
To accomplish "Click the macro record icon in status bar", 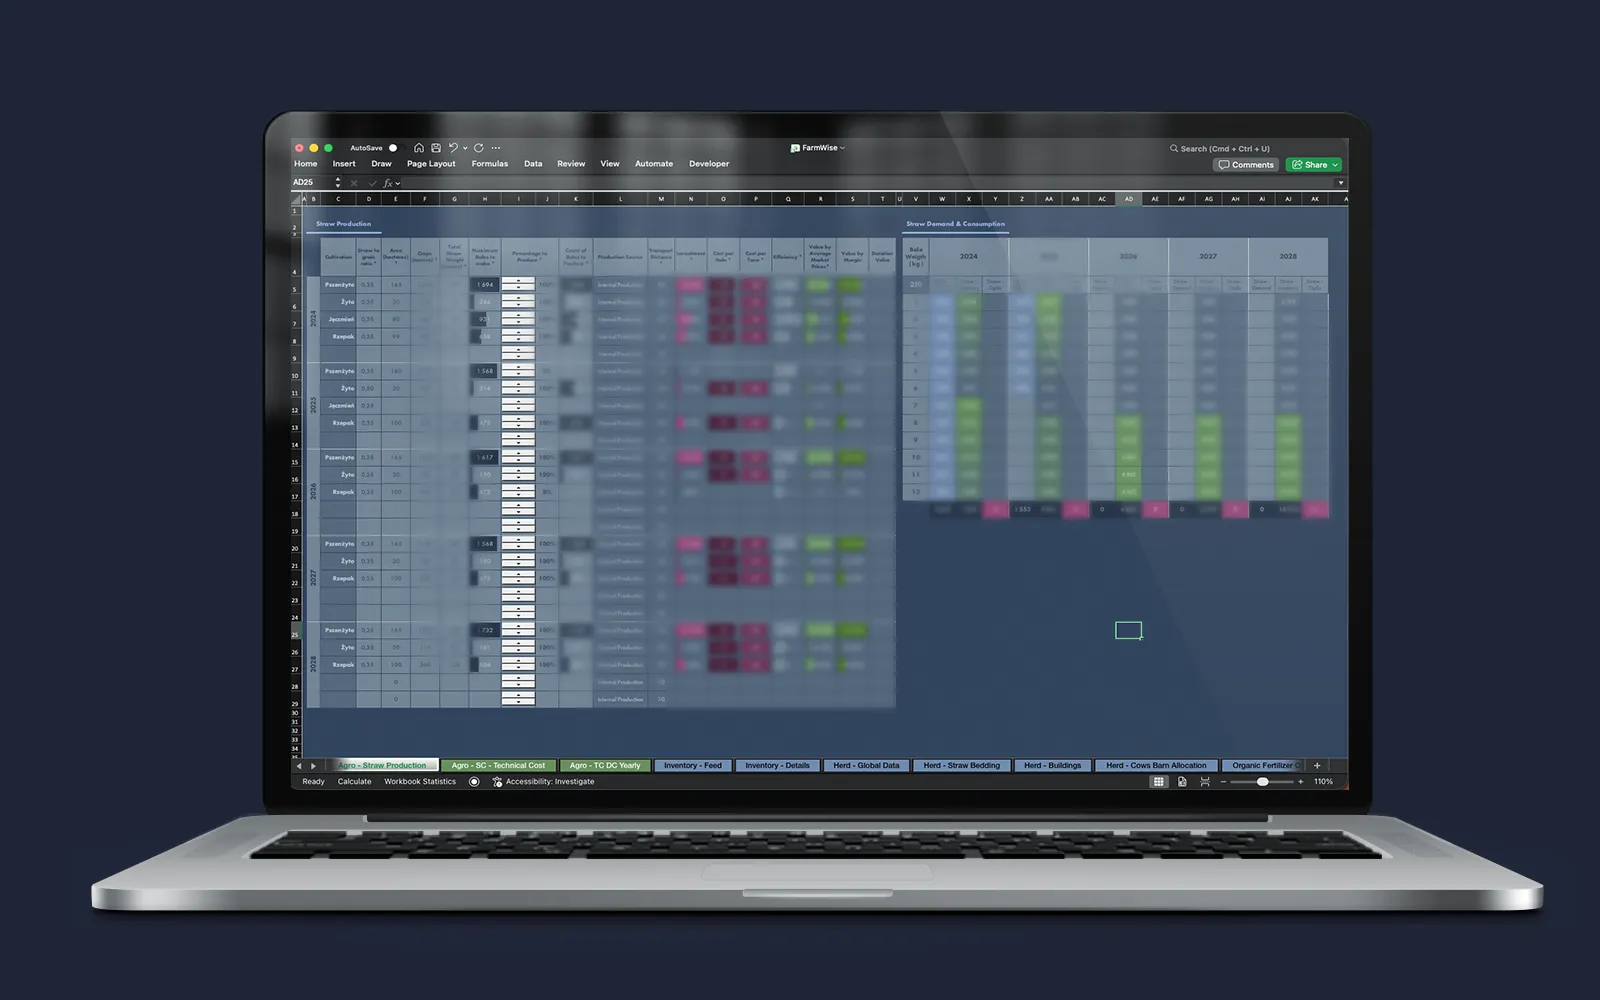I will 474,782.
